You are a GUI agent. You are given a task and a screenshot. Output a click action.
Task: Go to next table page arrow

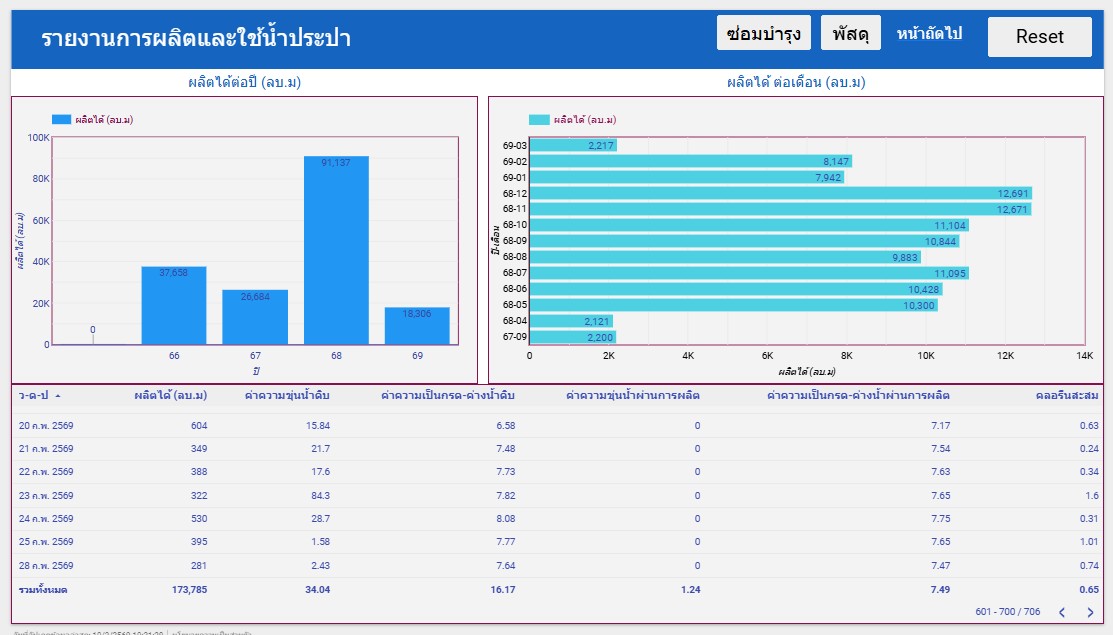(x=1090, y=612)
